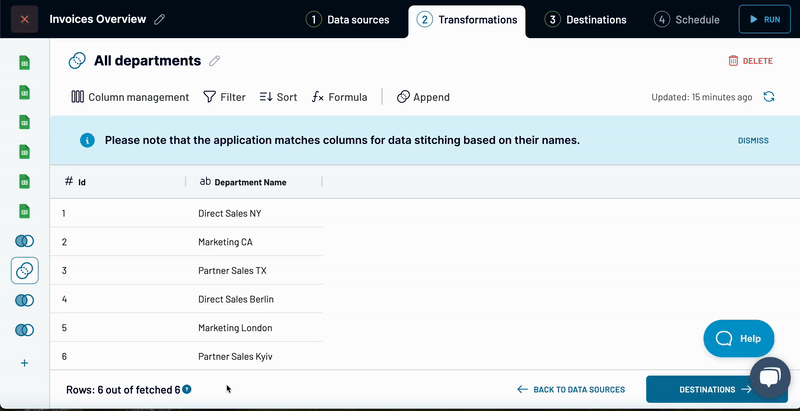
Task: Edit the Invoices Overview title pencil icon
Action: (x=160, y=20)
